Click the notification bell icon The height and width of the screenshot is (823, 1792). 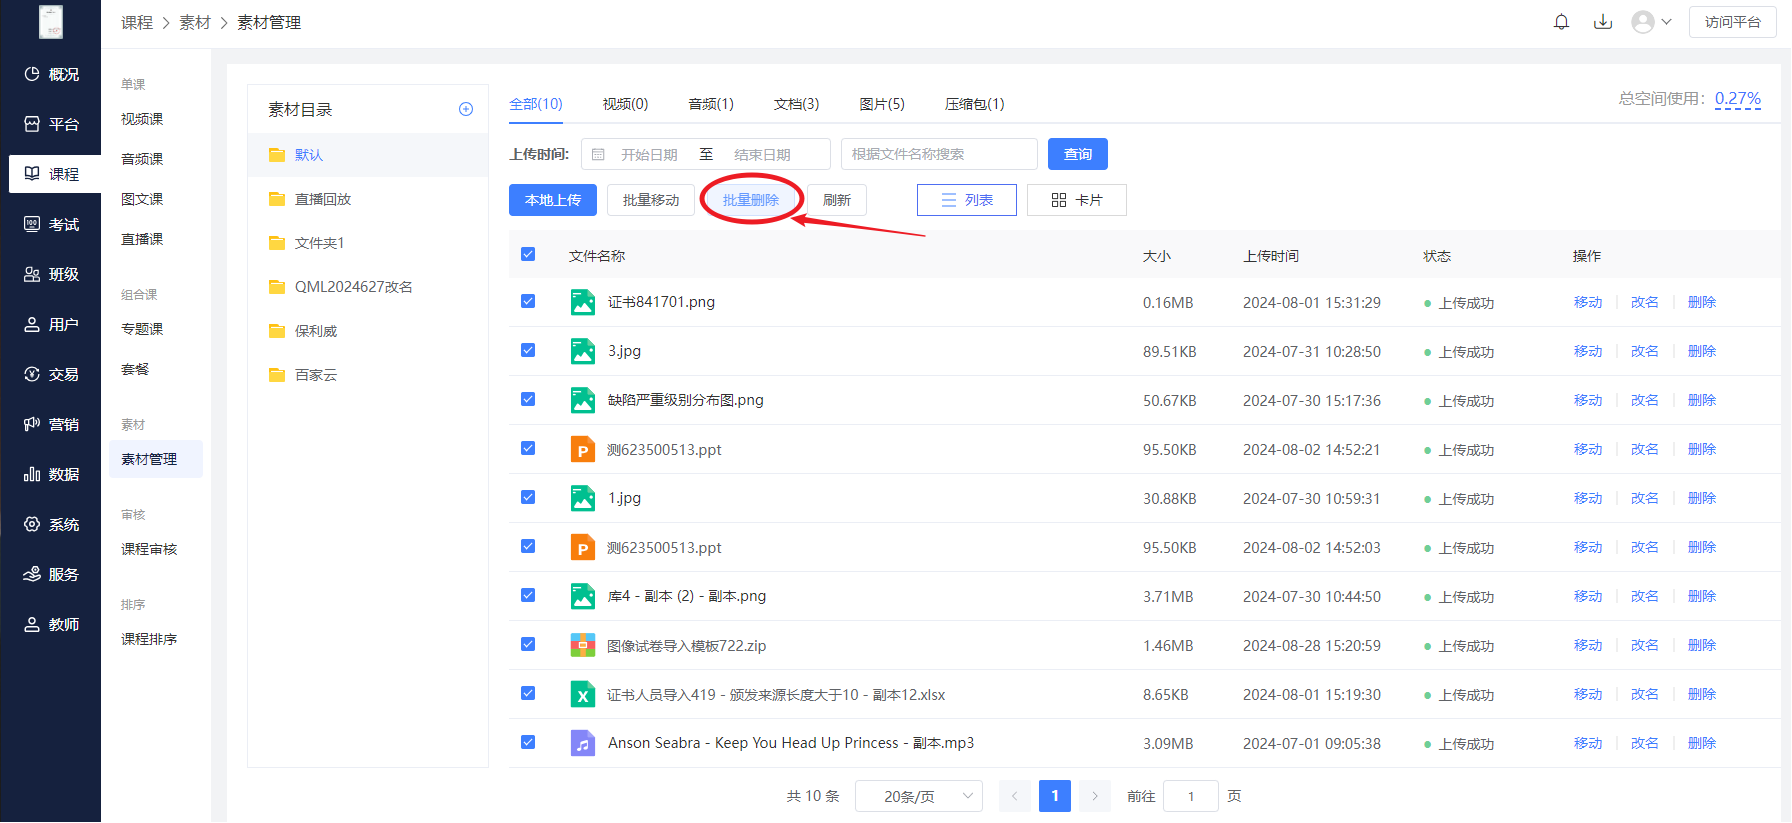(x=1561, y=22)
